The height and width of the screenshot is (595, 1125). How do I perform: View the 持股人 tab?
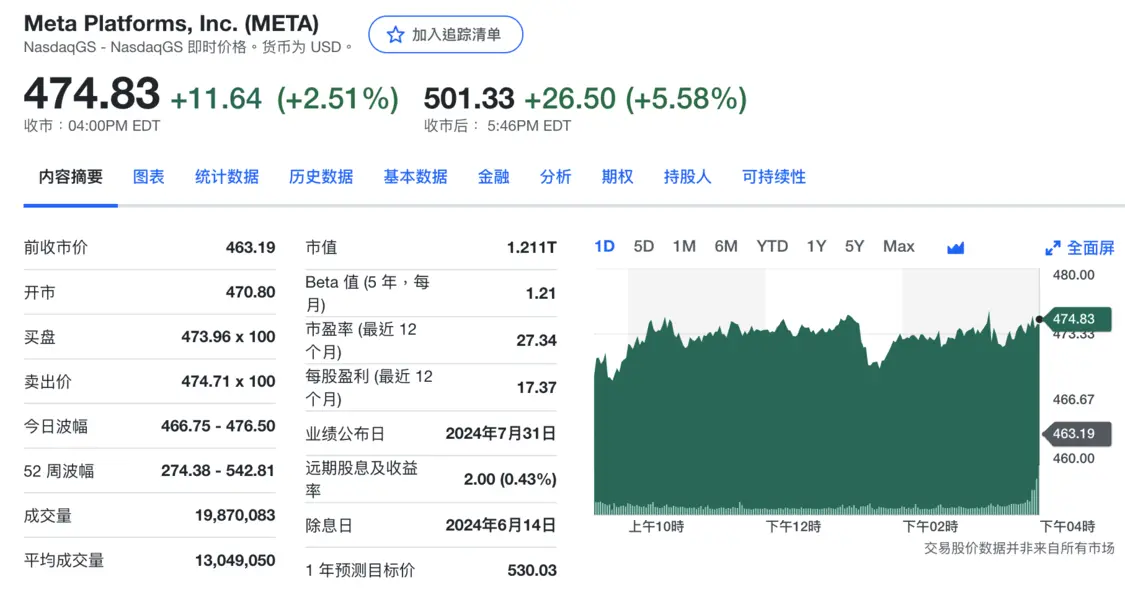(x=687, y=177)
